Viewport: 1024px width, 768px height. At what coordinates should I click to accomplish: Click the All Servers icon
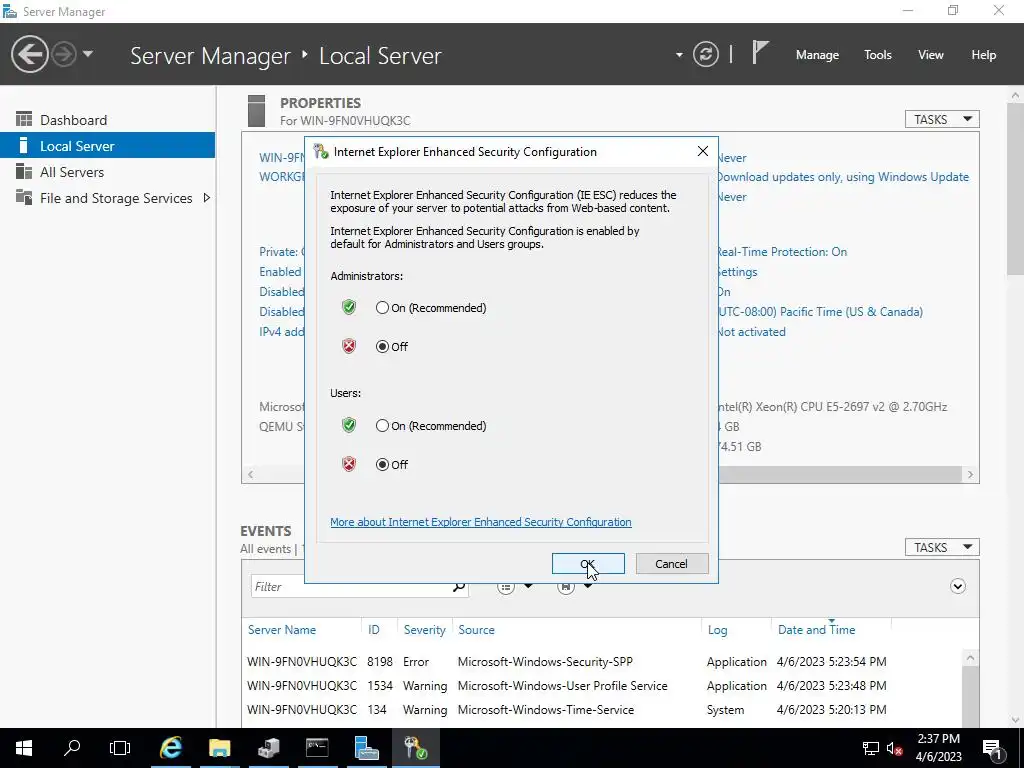[x=24, y=171]
